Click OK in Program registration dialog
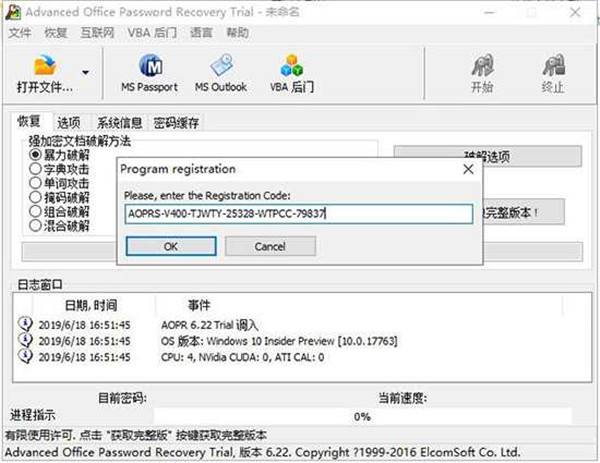 171,246
